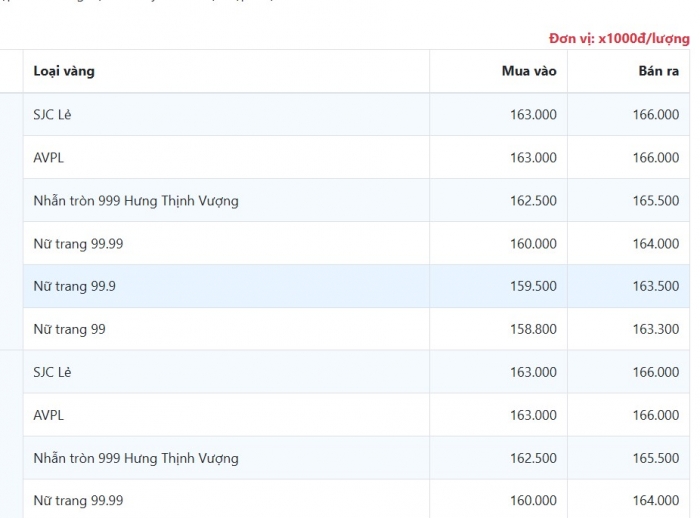Click the bottom "Nữ trang 99.99" entry
This screenshot has width=700, height=518.
tap(78, 500)
